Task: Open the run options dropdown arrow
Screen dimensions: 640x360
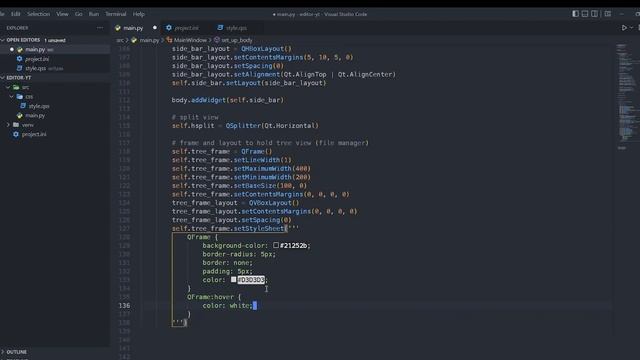Action: click(631, 28)
